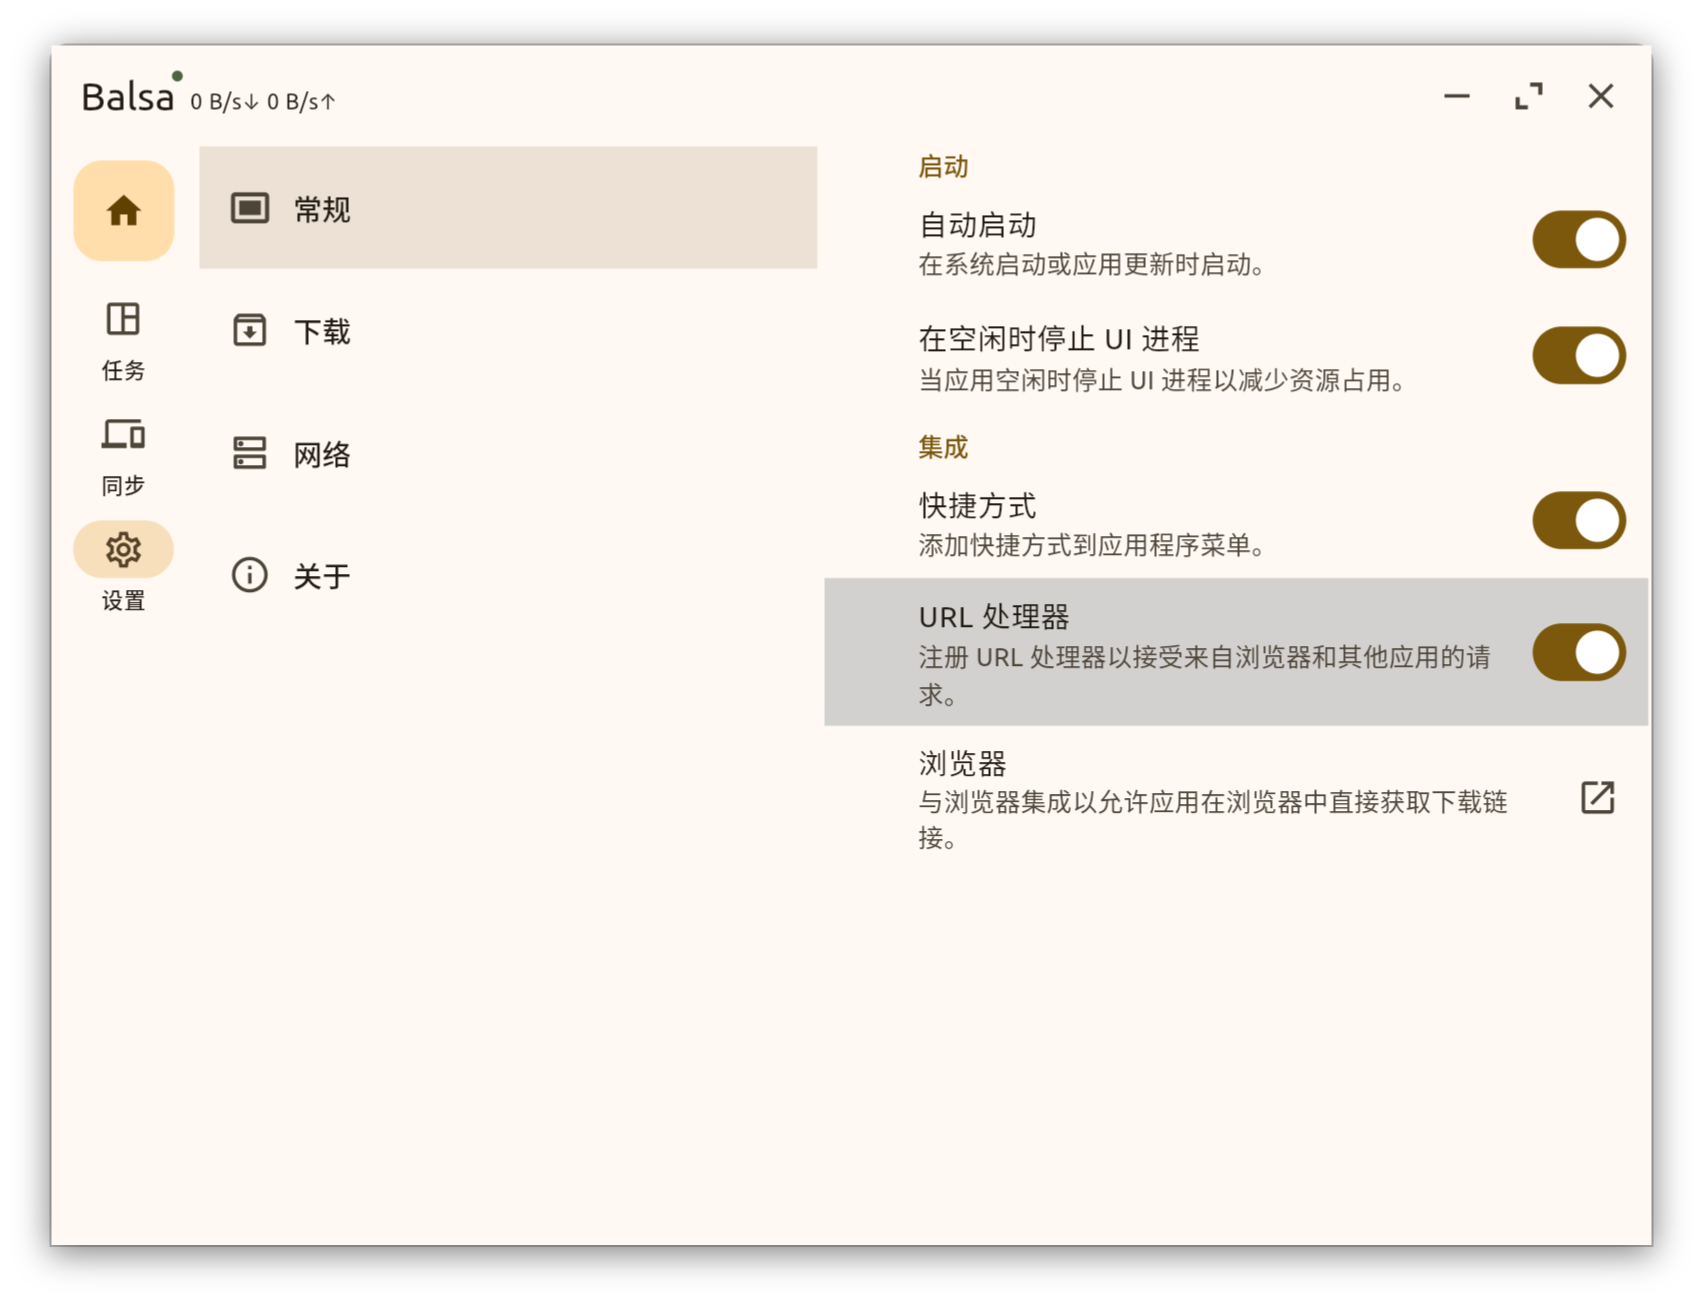Click the 0 B/s network speed indicator
The image size is (1704, 1304).
pos(262,100)
